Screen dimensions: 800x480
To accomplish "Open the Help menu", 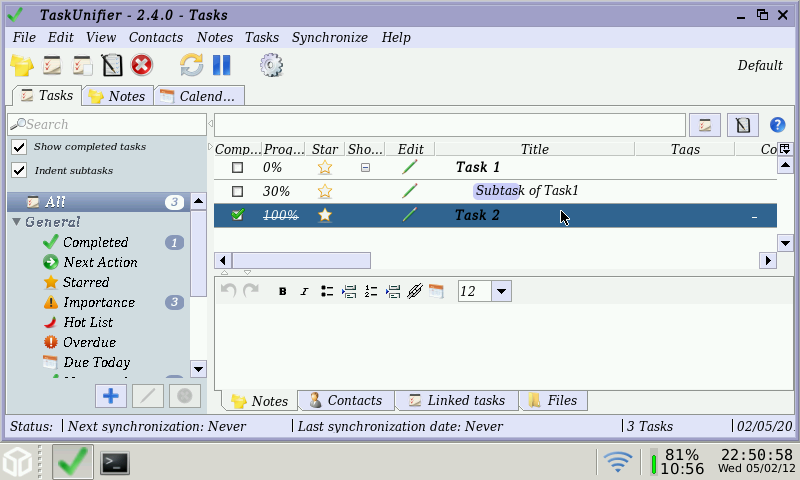I will [396, 37].
